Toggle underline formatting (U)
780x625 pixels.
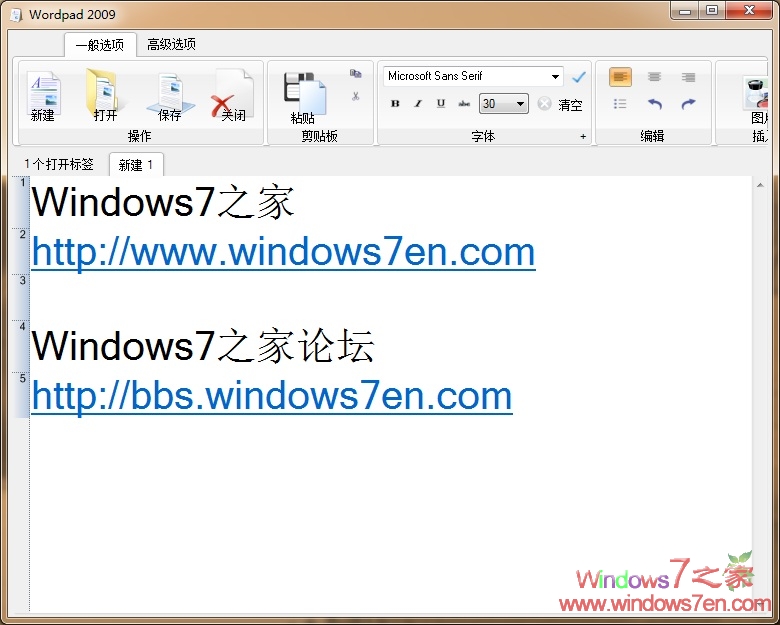[x=441, y=104]
